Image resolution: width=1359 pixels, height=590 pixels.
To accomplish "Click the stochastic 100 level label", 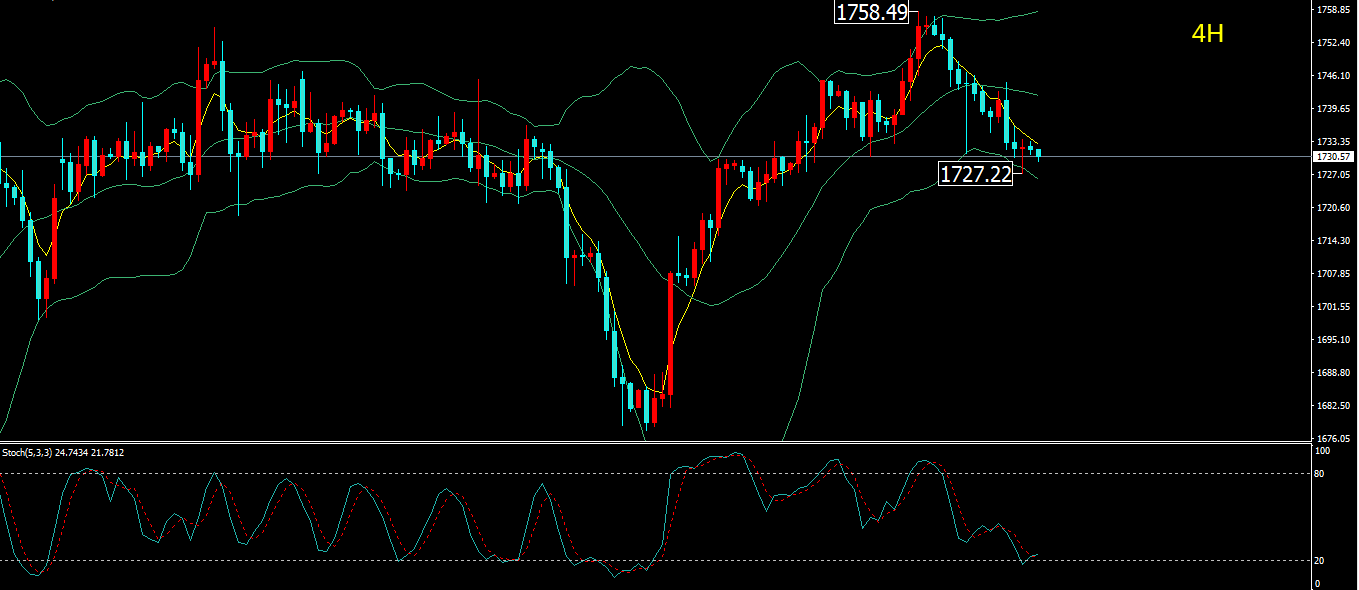I will coord(1321,451).
